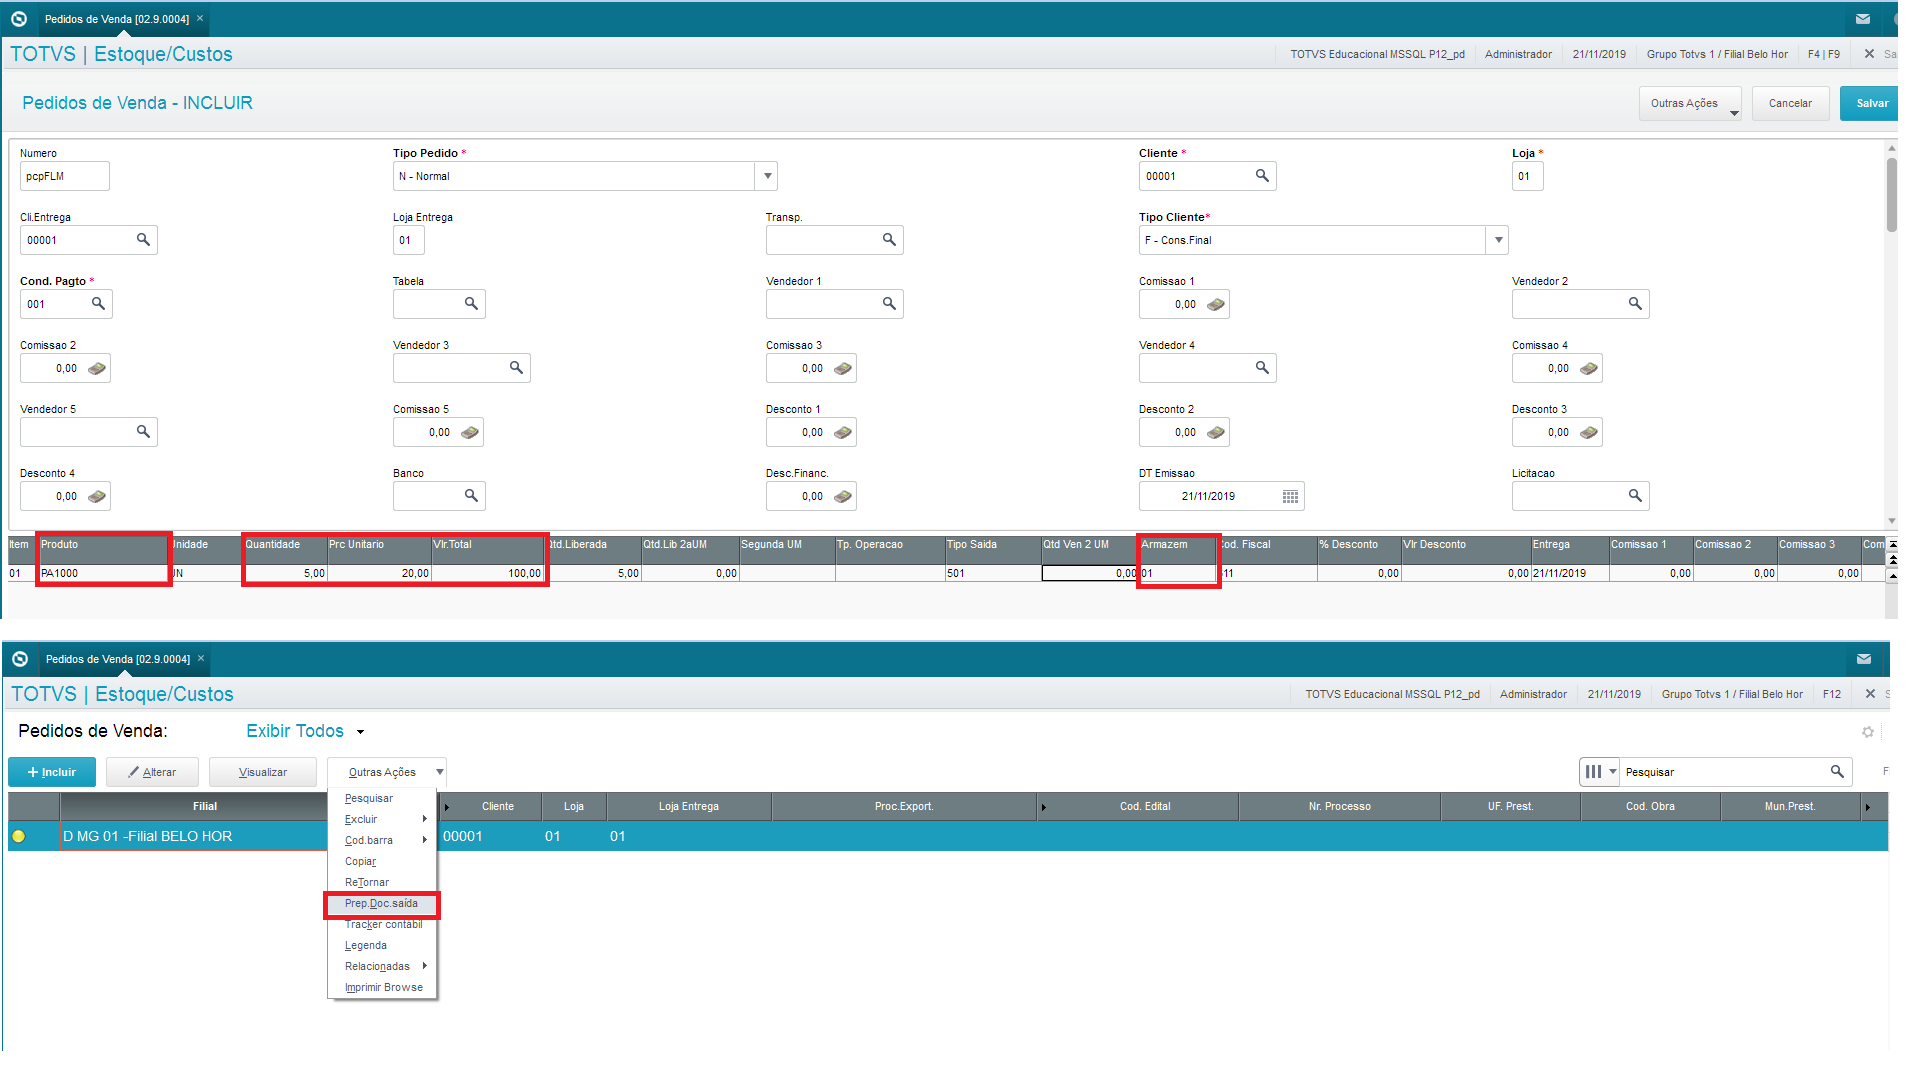Click the Loja input field
Image resolution: width=1920 pixels, height=1080 pixels.
tap(1527, 176)
